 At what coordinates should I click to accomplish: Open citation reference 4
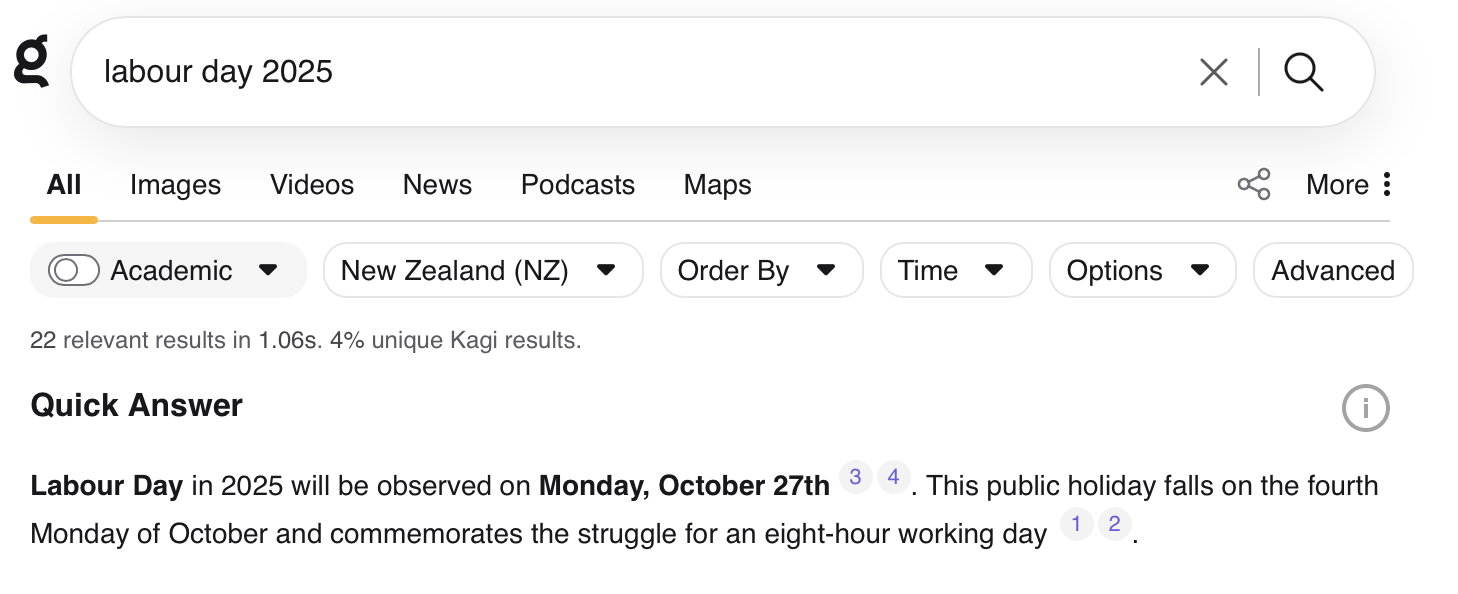[893, 477]
